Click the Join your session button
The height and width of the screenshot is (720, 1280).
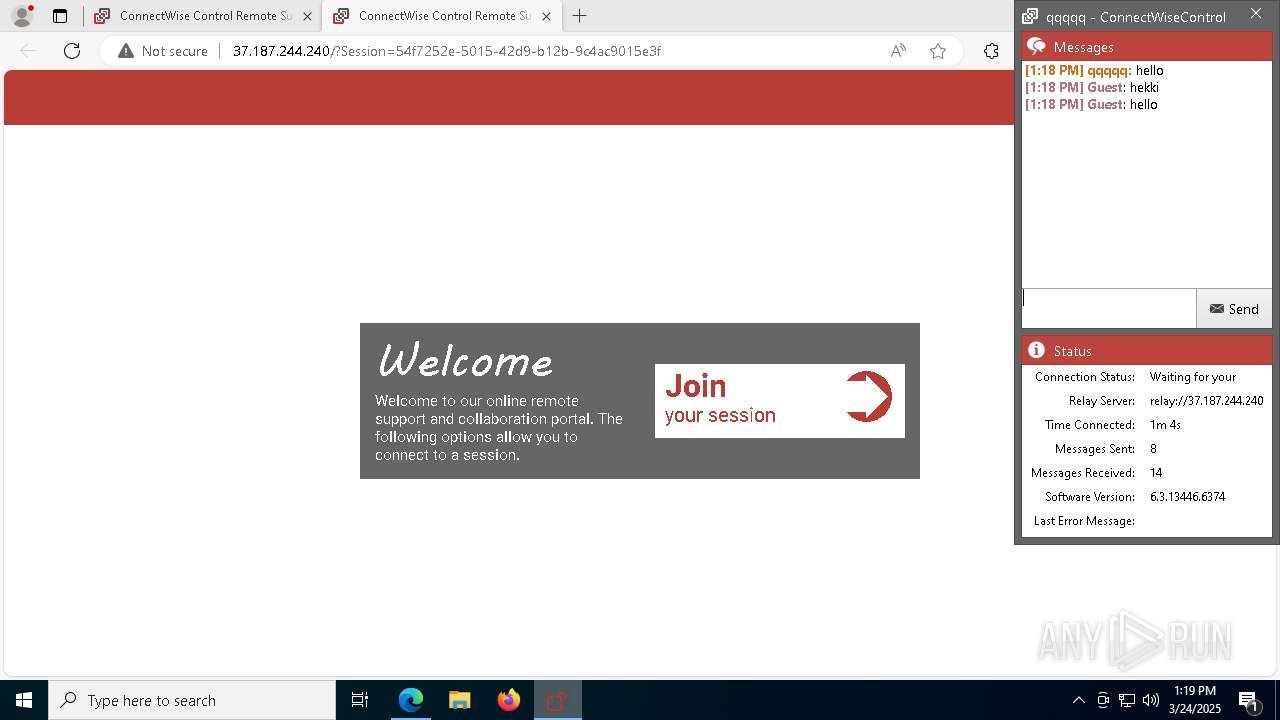(779, 400)
